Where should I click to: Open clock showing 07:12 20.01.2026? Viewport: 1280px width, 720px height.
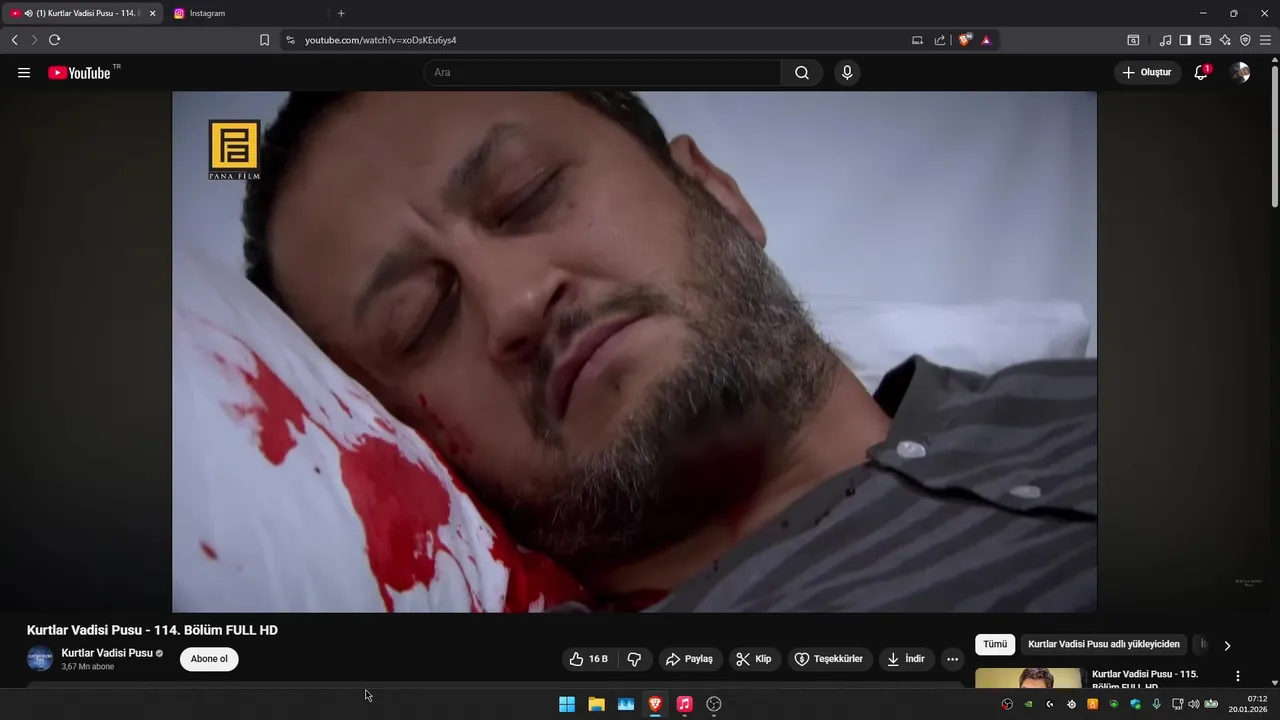(1250, 704)
